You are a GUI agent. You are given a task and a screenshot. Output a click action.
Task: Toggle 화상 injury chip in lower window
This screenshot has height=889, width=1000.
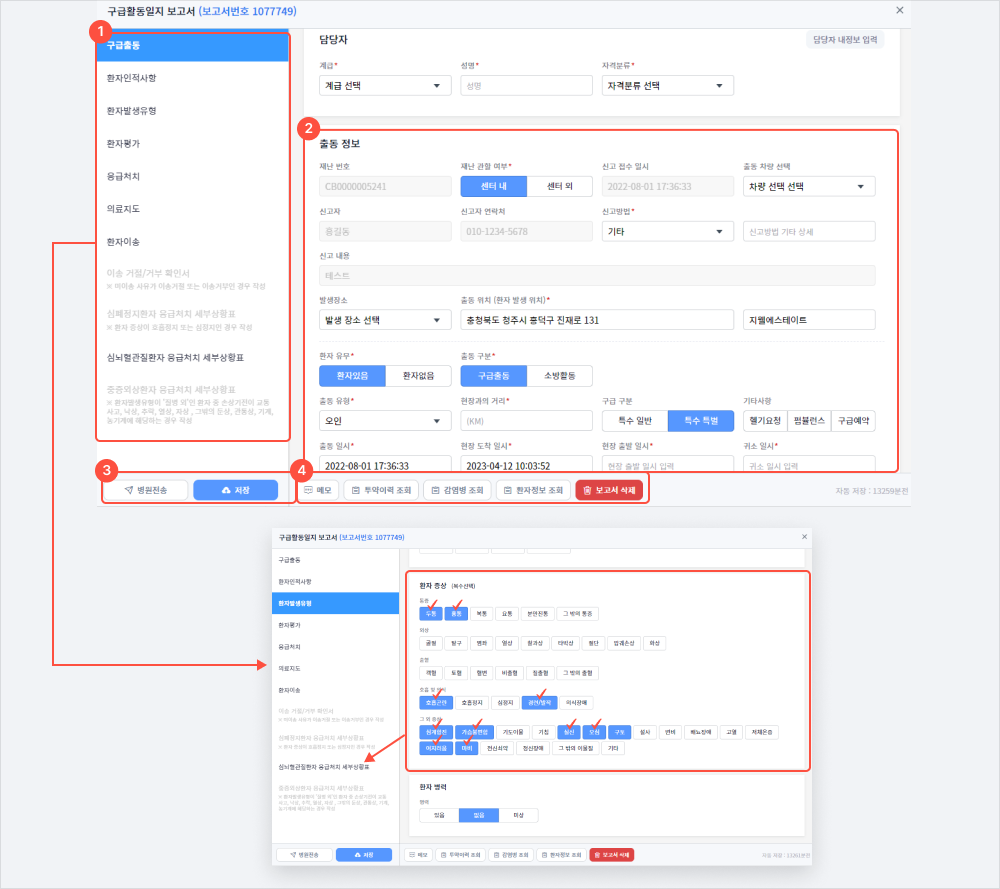coord(654,643)
